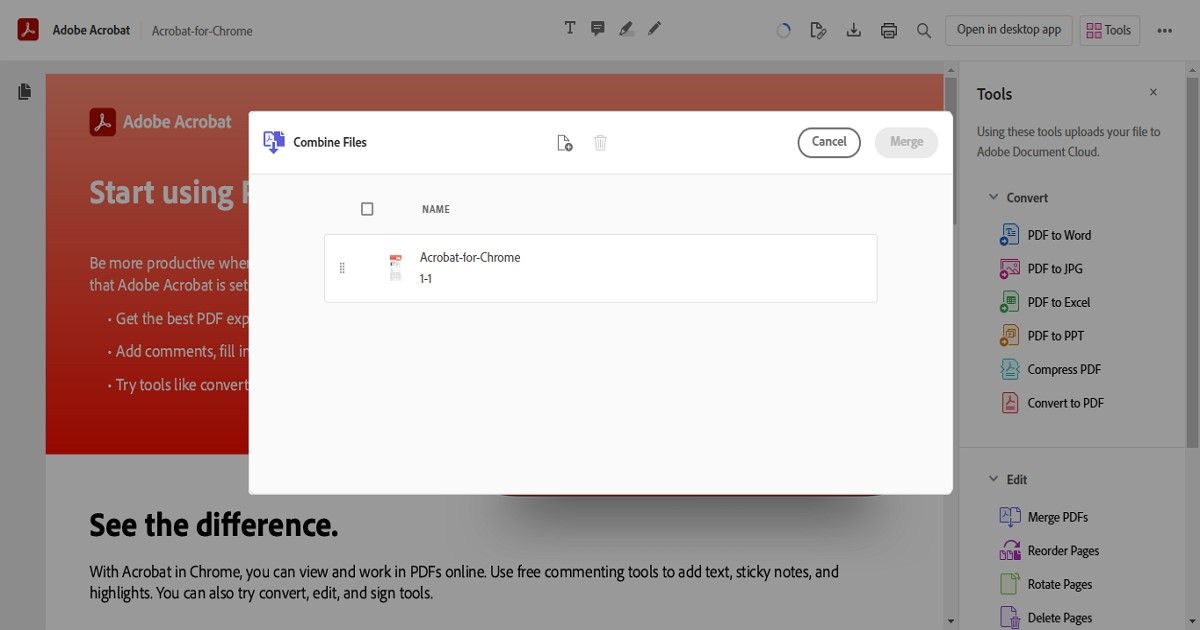Open the PDF to Word tool
1200x630 pixels.
click(x=1046, y=235)
